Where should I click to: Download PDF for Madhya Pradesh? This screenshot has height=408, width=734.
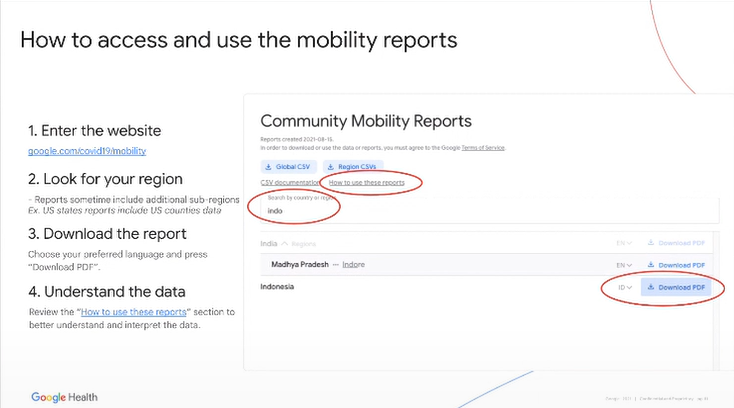(x=676, y=265)
